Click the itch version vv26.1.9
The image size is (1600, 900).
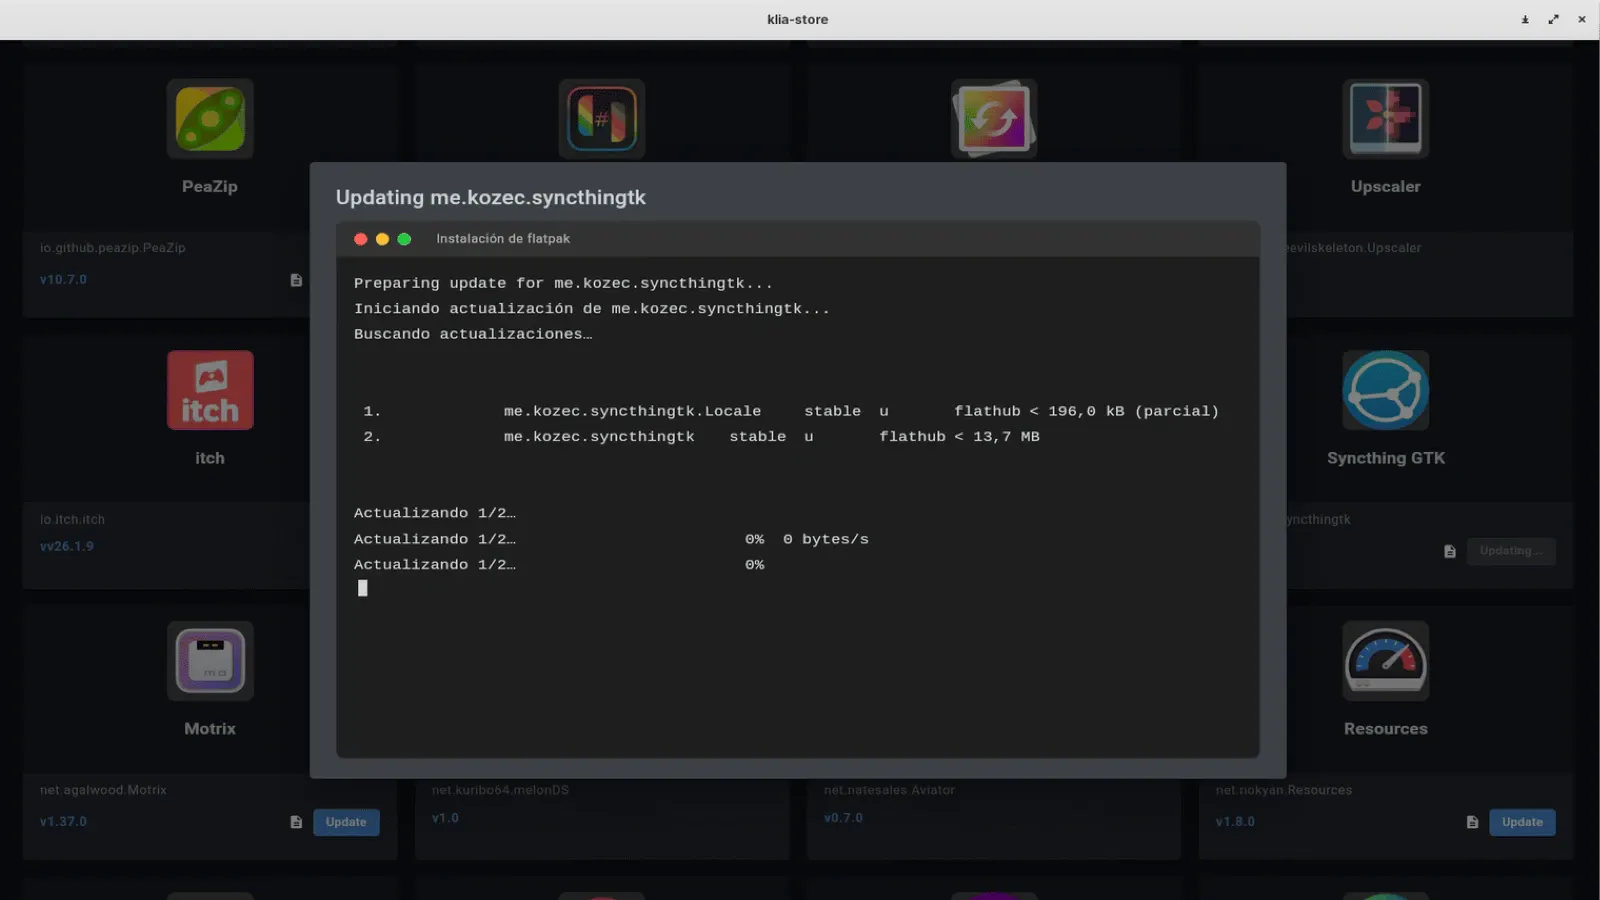click(x=67, y=547)
